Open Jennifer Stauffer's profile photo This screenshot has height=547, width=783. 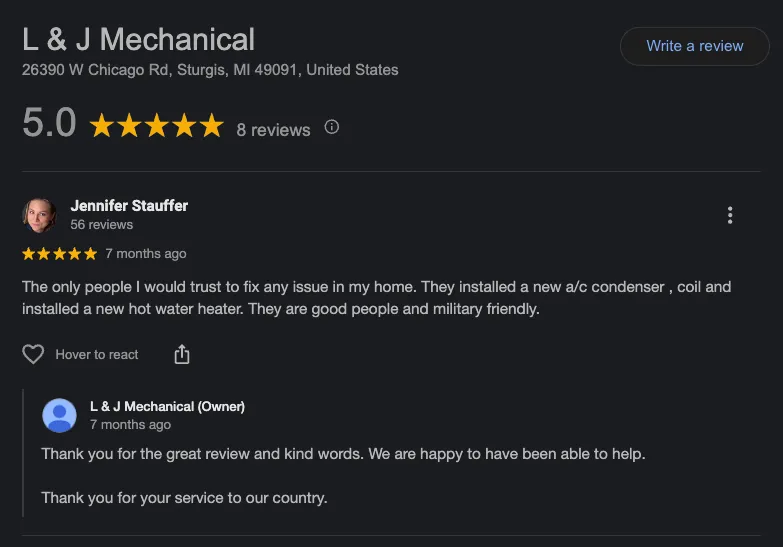pyautogui.click(x=39, y=215)
